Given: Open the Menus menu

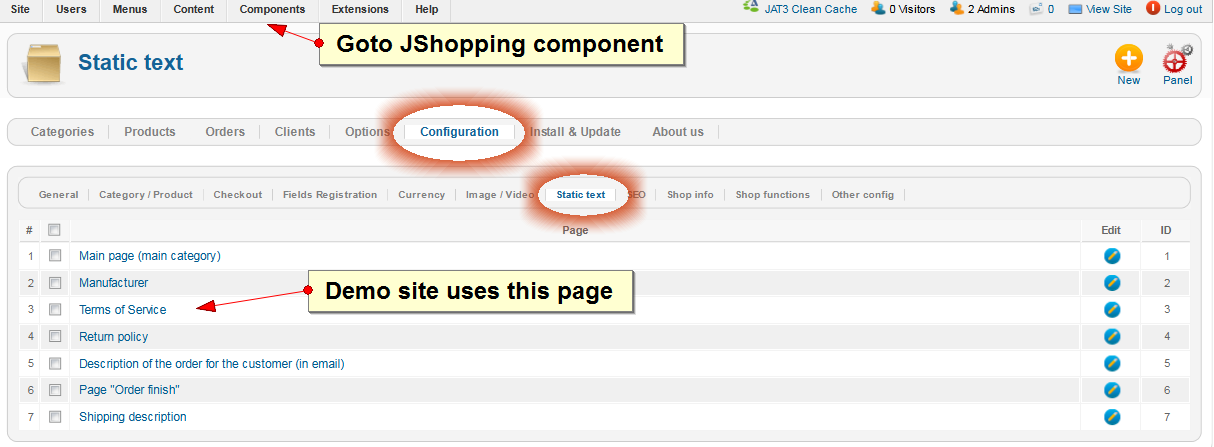Looking at the screenshot, I should 130,9.
